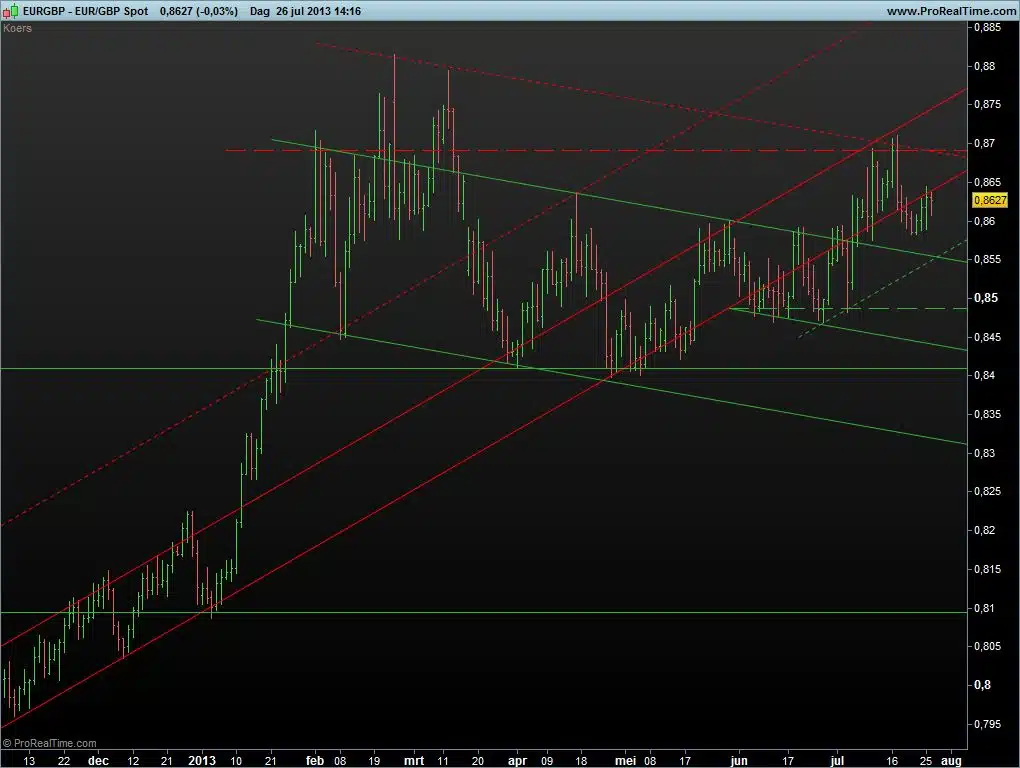
Task: Click the 0,81 price level on scale
Action: coord(986,608)
